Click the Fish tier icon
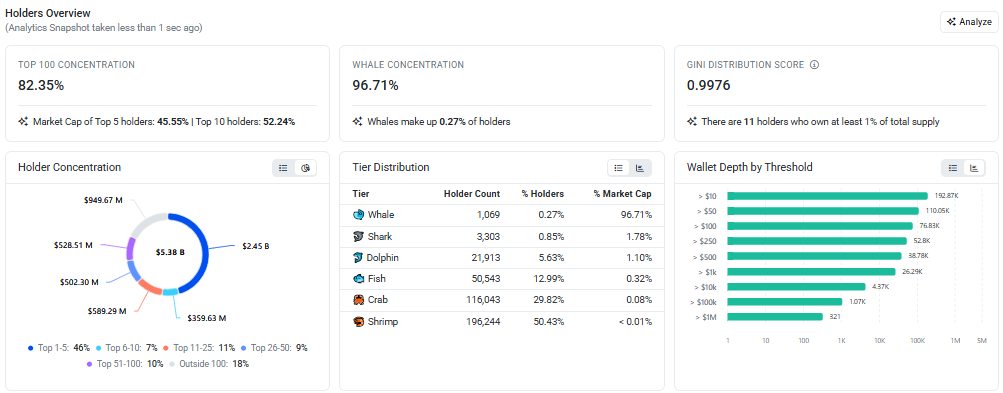 (x=358, y=278)
